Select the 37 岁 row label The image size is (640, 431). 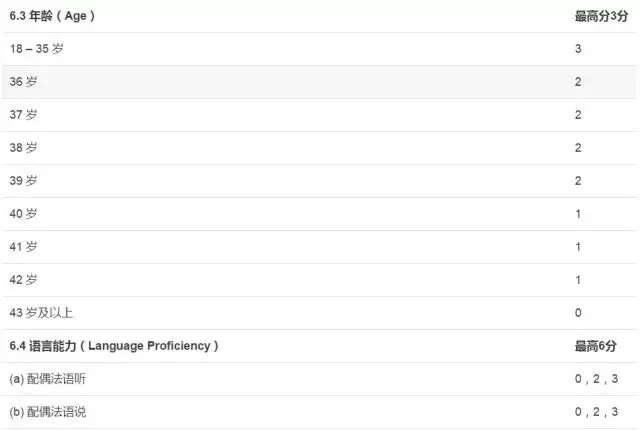[x=23, y=115]
